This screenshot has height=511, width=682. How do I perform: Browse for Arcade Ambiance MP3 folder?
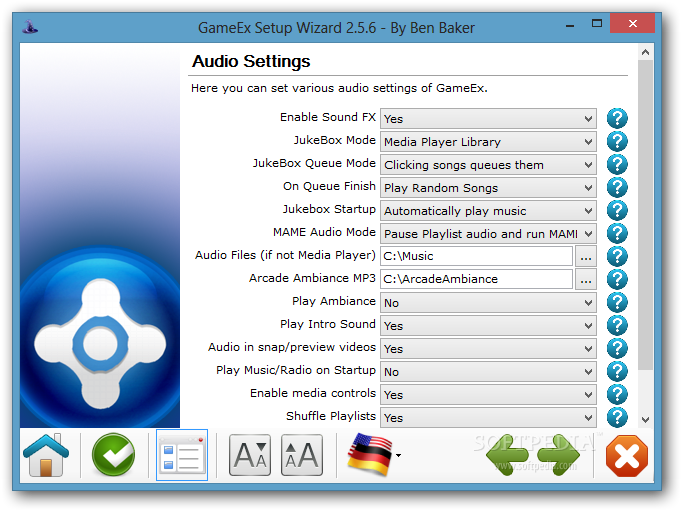(586, 279)
